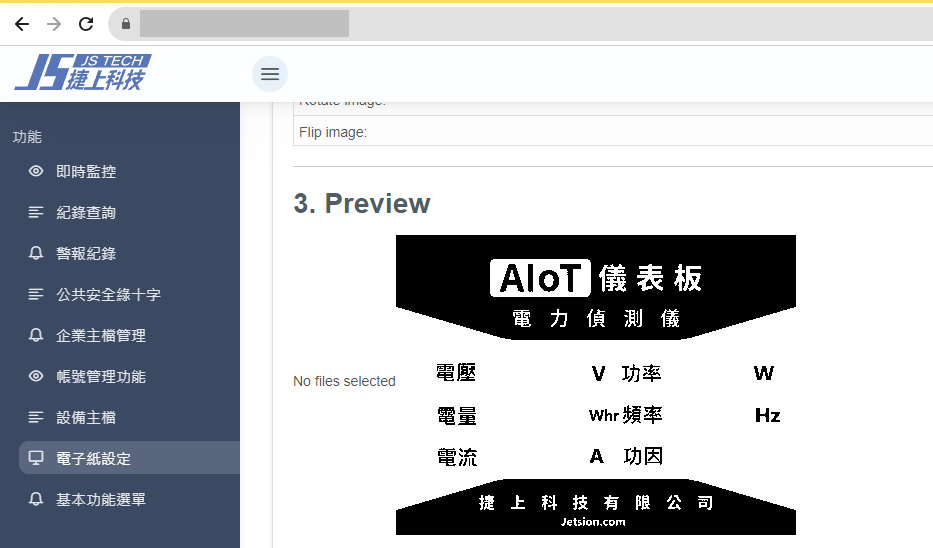Viewport: 933px width, 548px height.
Task: Reload the page with the refresh button
Action: click(86, 23)
